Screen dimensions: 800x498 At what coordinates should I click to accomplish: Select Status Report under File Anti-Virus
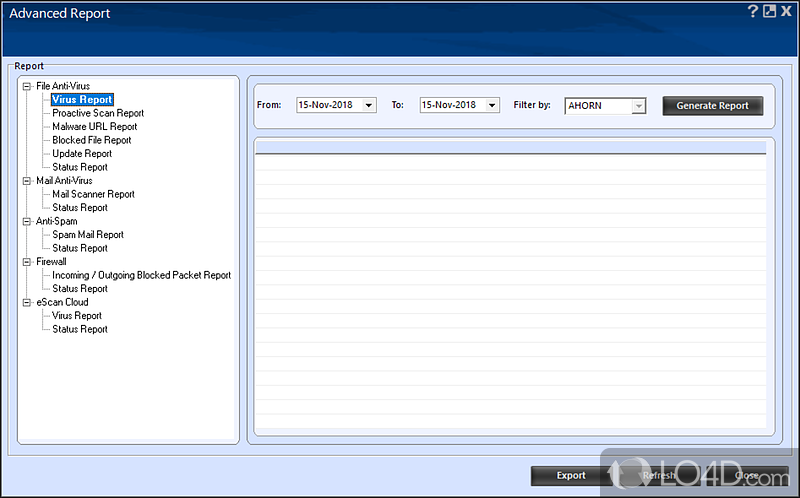(x=80, y=167)
